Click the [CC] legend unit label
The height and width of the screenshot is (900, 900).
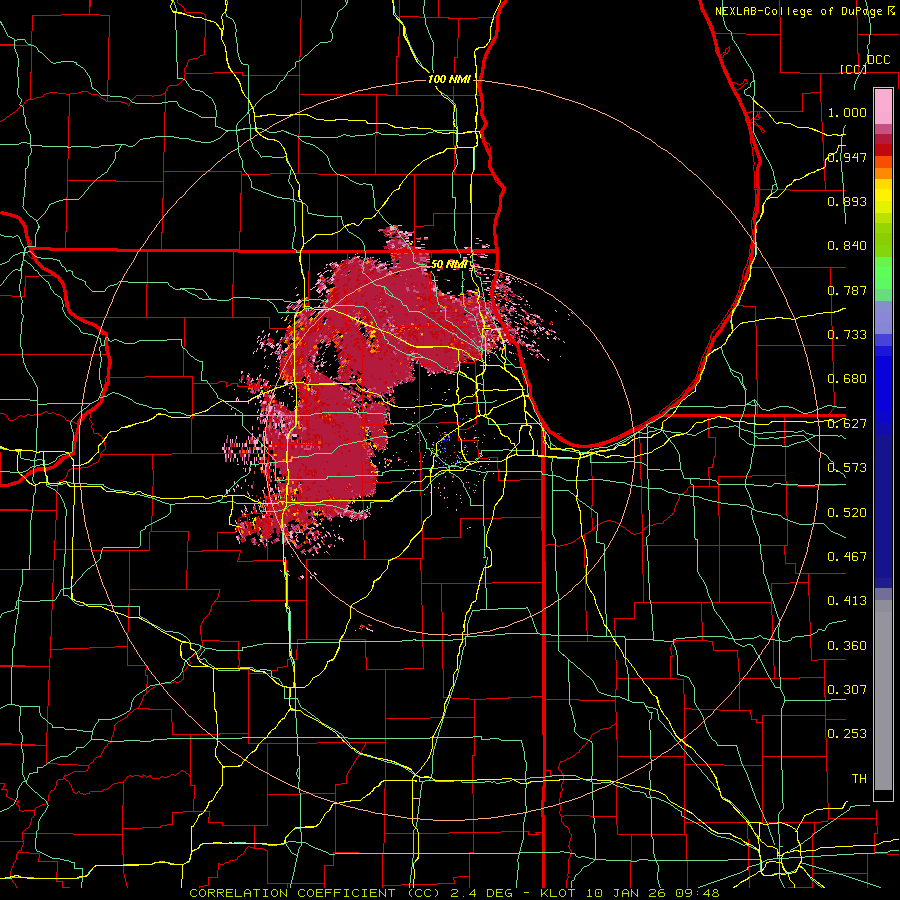coord(852,69)
